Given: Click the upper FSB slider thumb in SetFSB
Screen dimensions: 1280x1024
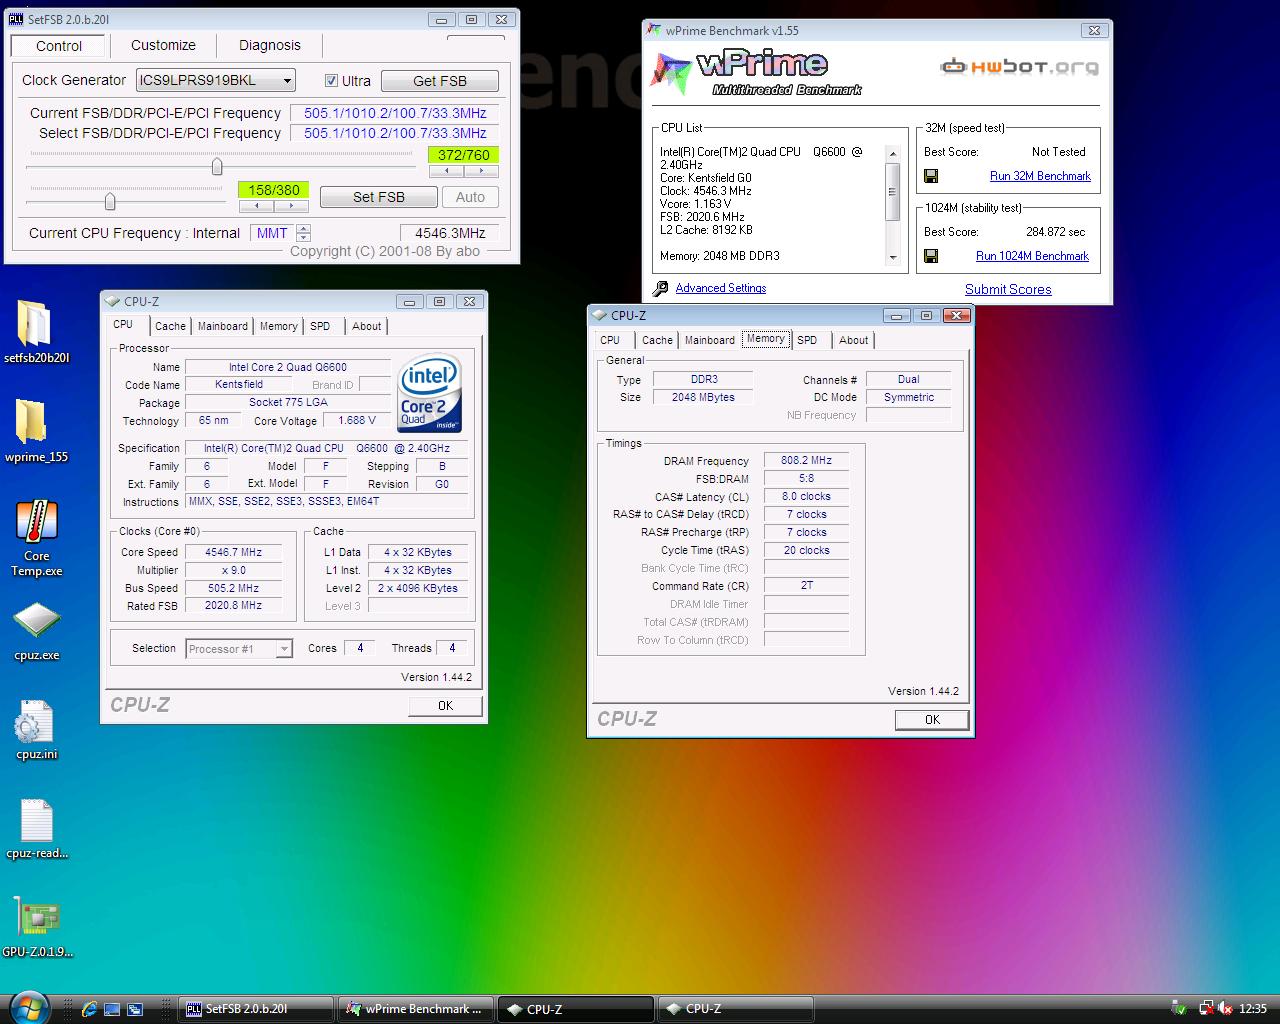Looking at the screenshot, I should 217,167.
